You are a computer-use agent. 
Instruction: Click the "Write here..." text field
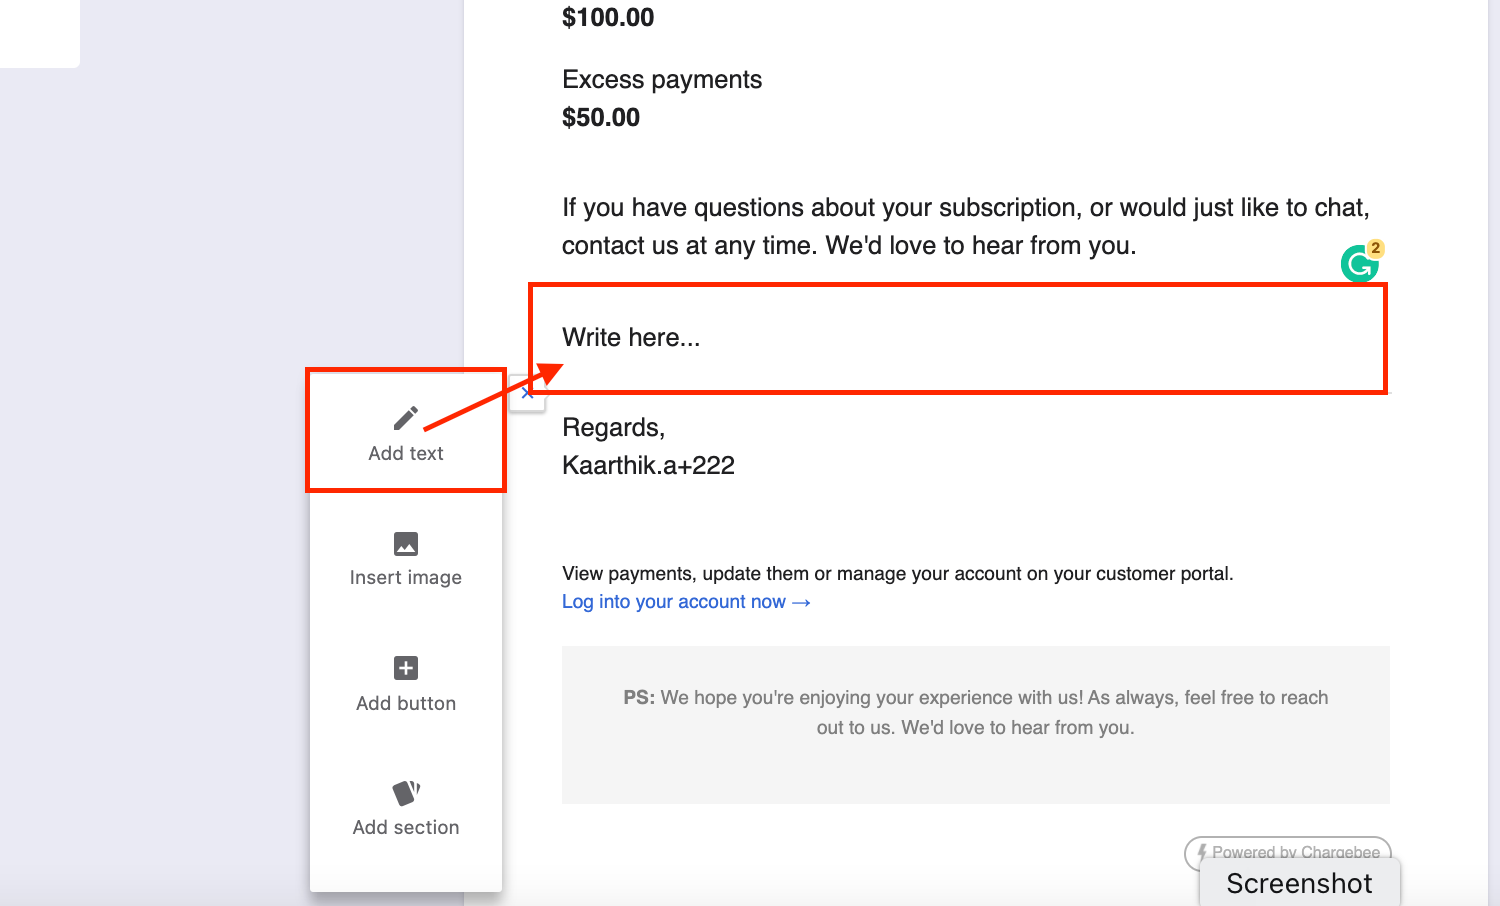(x=958, y=338)
